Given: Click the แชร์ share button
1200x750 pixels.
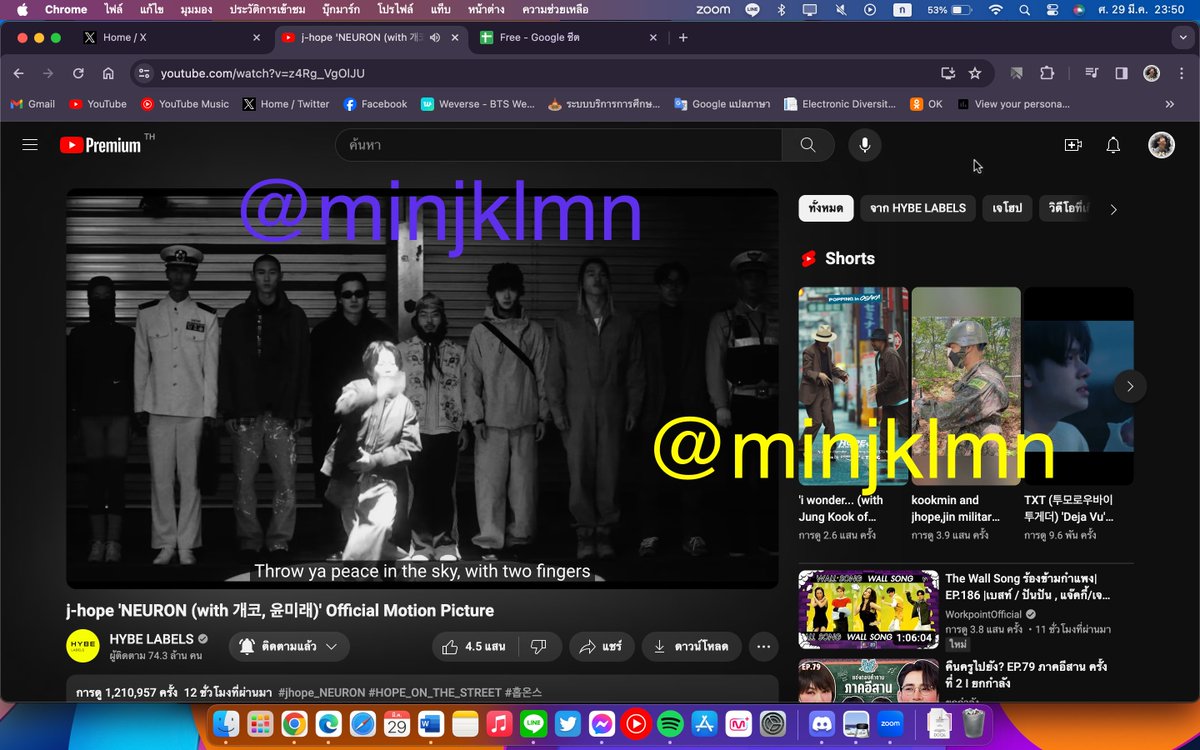Looking at the screenshot, I should coord(601,647).
